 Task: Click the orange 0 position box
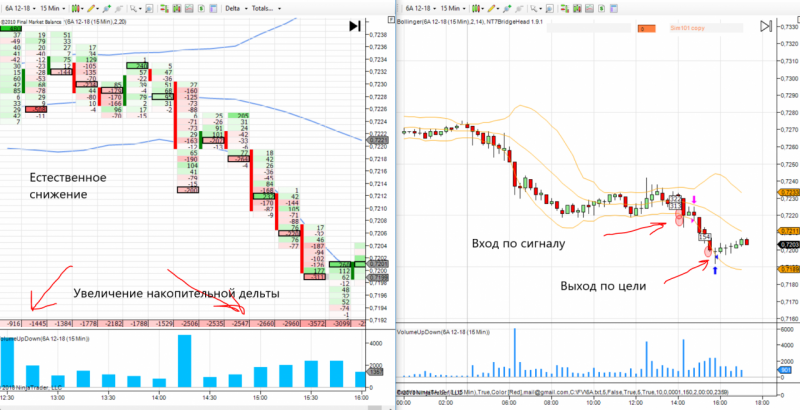pyautogui.click(x=646, y=29)
